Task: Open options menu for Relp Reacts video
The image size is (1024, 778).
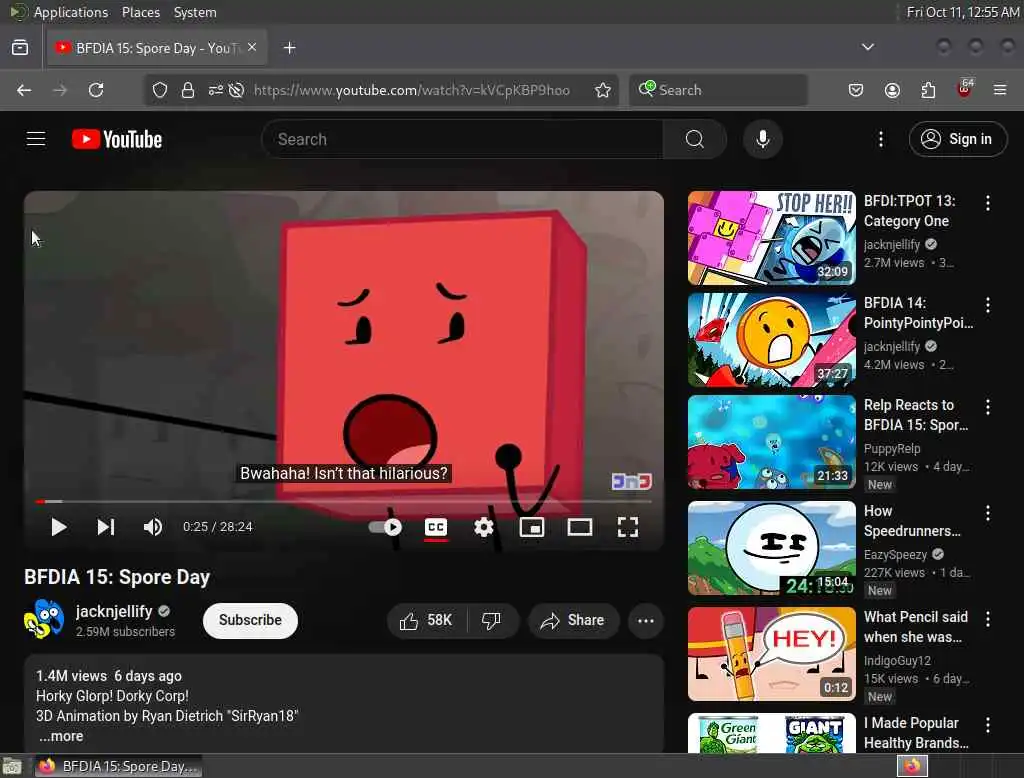Action: coord(987,407)
